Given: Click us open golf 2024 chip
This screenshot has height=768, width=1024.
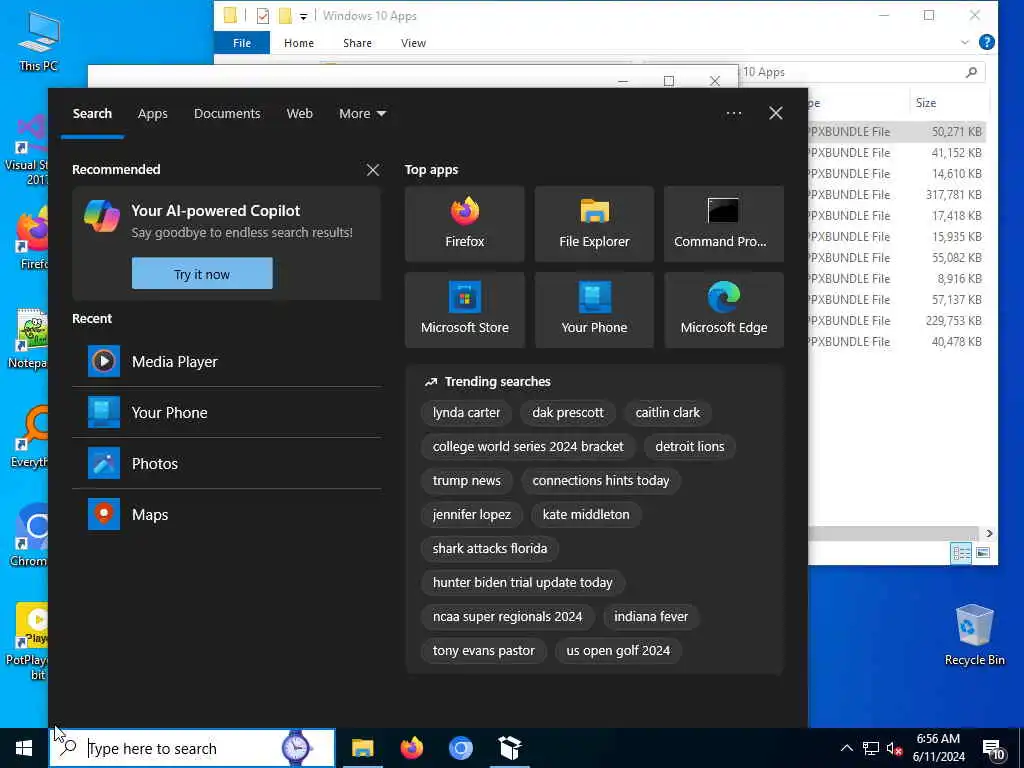Looking at the screenshot, I should point(618,650).
